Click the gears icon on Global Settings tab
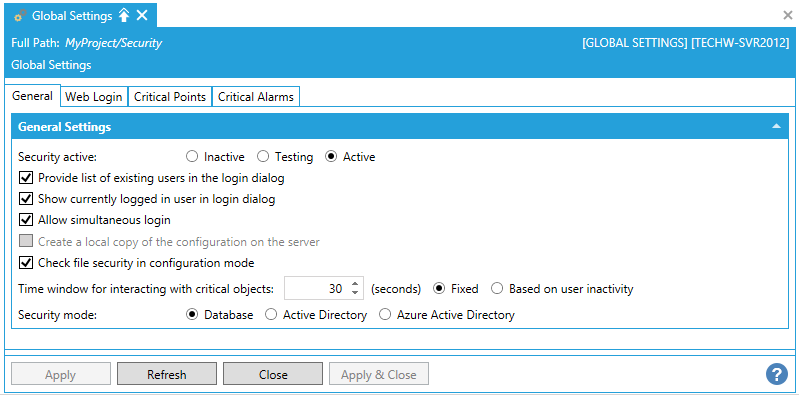The image size is (799, 397). click(x=20, y=16)
